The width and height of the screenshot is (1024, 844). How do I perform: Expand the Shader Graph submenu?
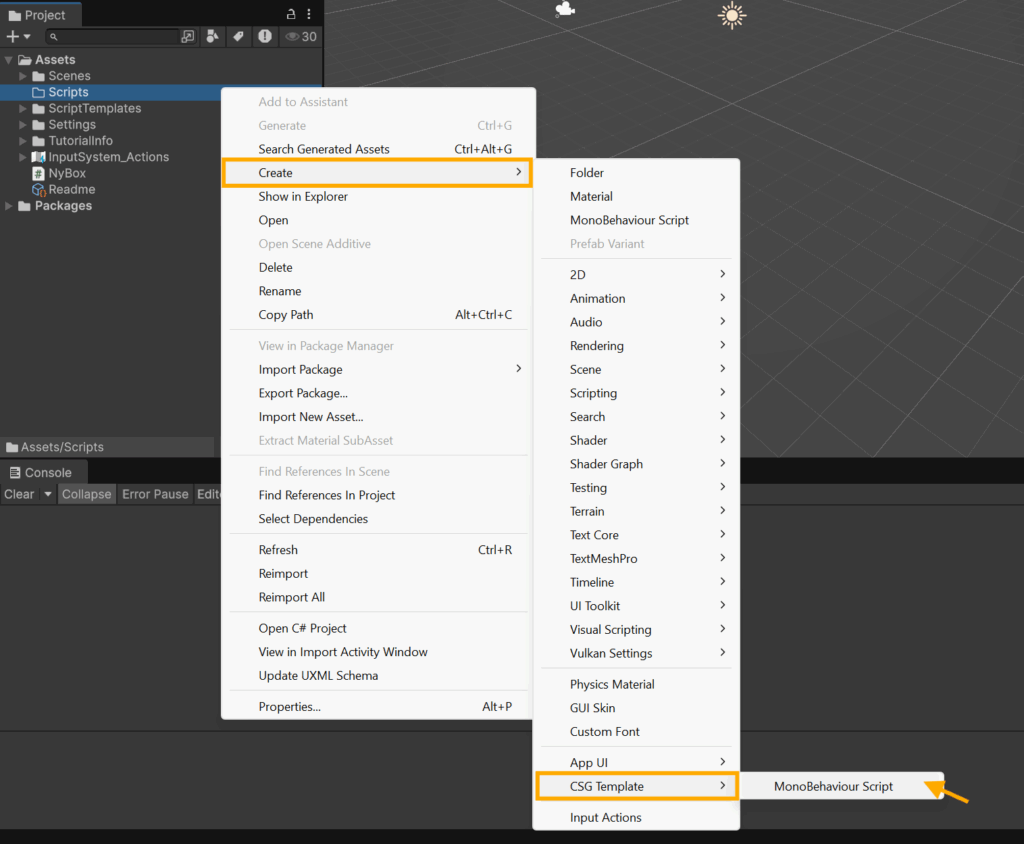click(x=637, y=464)
